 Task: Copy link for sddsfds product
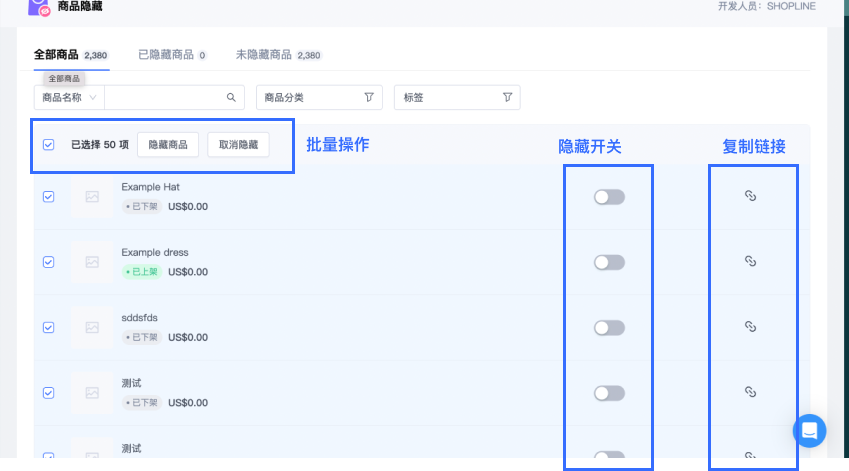tap(750, 327)
